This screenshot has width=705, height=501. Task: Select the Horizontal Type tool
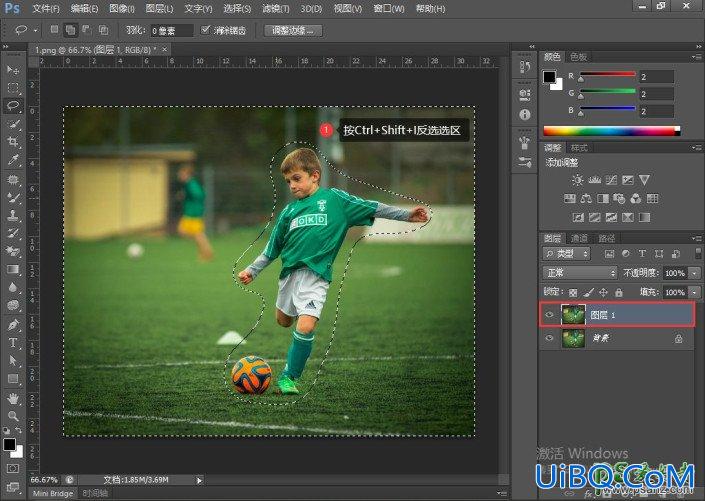pyautogui.click(x=13, y=343)
